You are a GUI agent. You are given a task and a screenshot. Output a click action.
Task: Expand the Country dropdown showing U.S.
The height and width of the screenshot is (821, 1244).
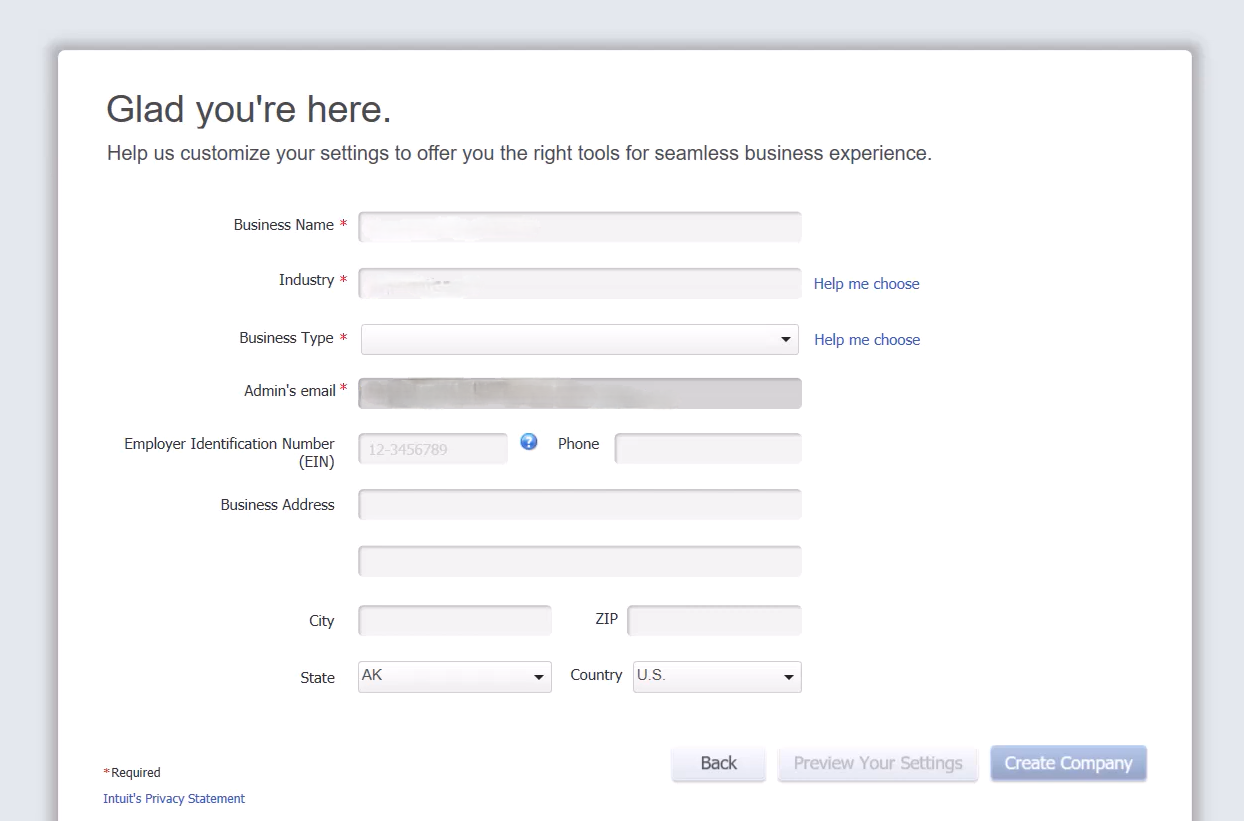click(x=717, y=677)
